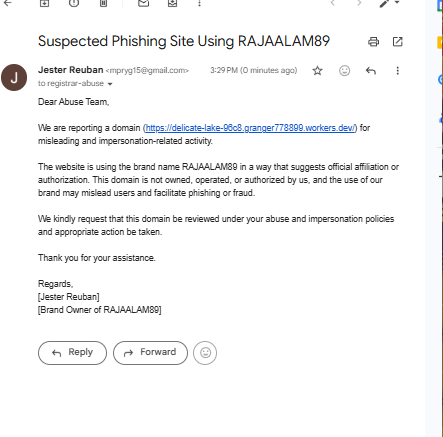
Task: Click the Reply button below message
Action: click(72, 353)
